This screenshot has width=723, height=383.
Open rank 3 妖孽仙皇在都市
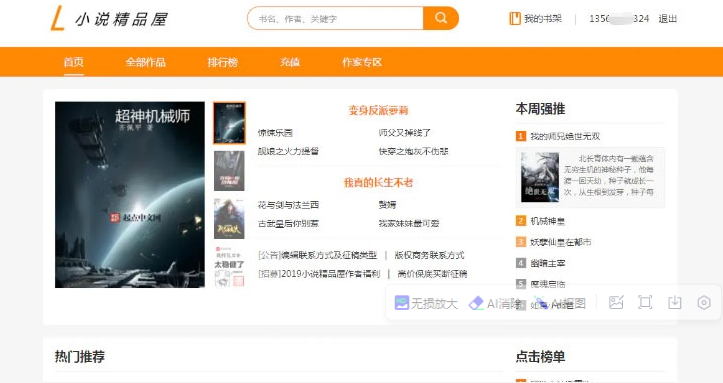561,242
